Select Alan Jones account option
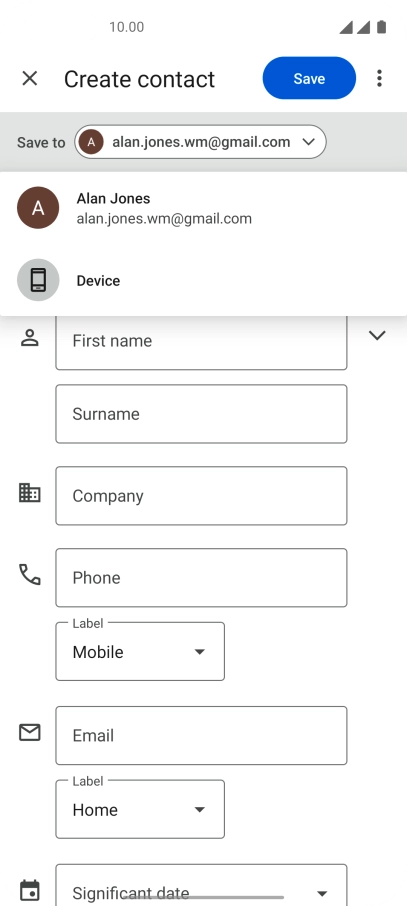407x906 pixels. coord(204,208)
